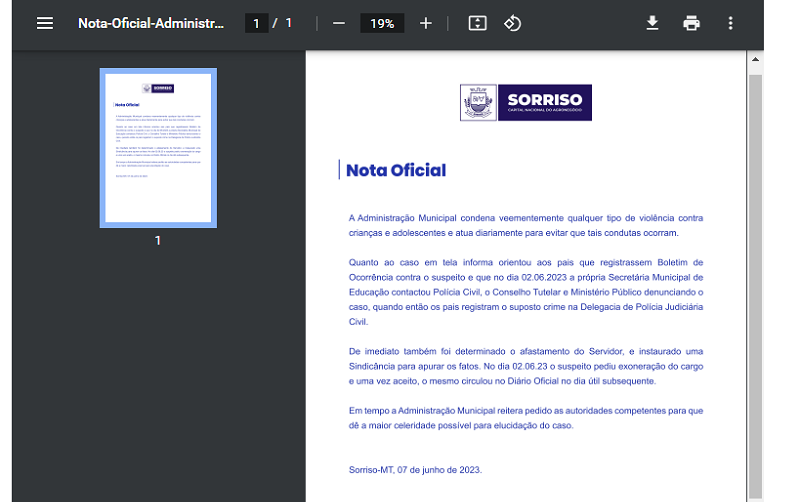Click the paragraph starting with De imediato também
Viewport: 800px width, 502px height.
pyautogui.click(x=526, y=366)
